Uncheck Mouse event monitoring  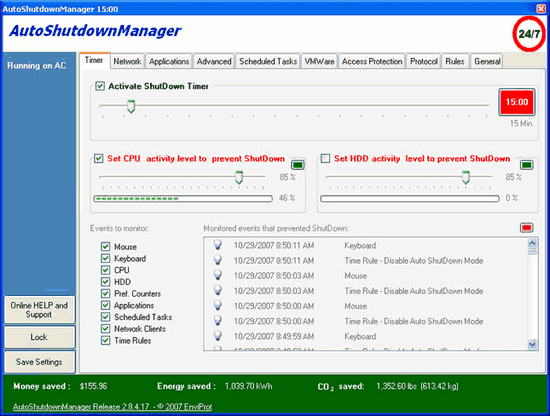[x=105, y=247]
